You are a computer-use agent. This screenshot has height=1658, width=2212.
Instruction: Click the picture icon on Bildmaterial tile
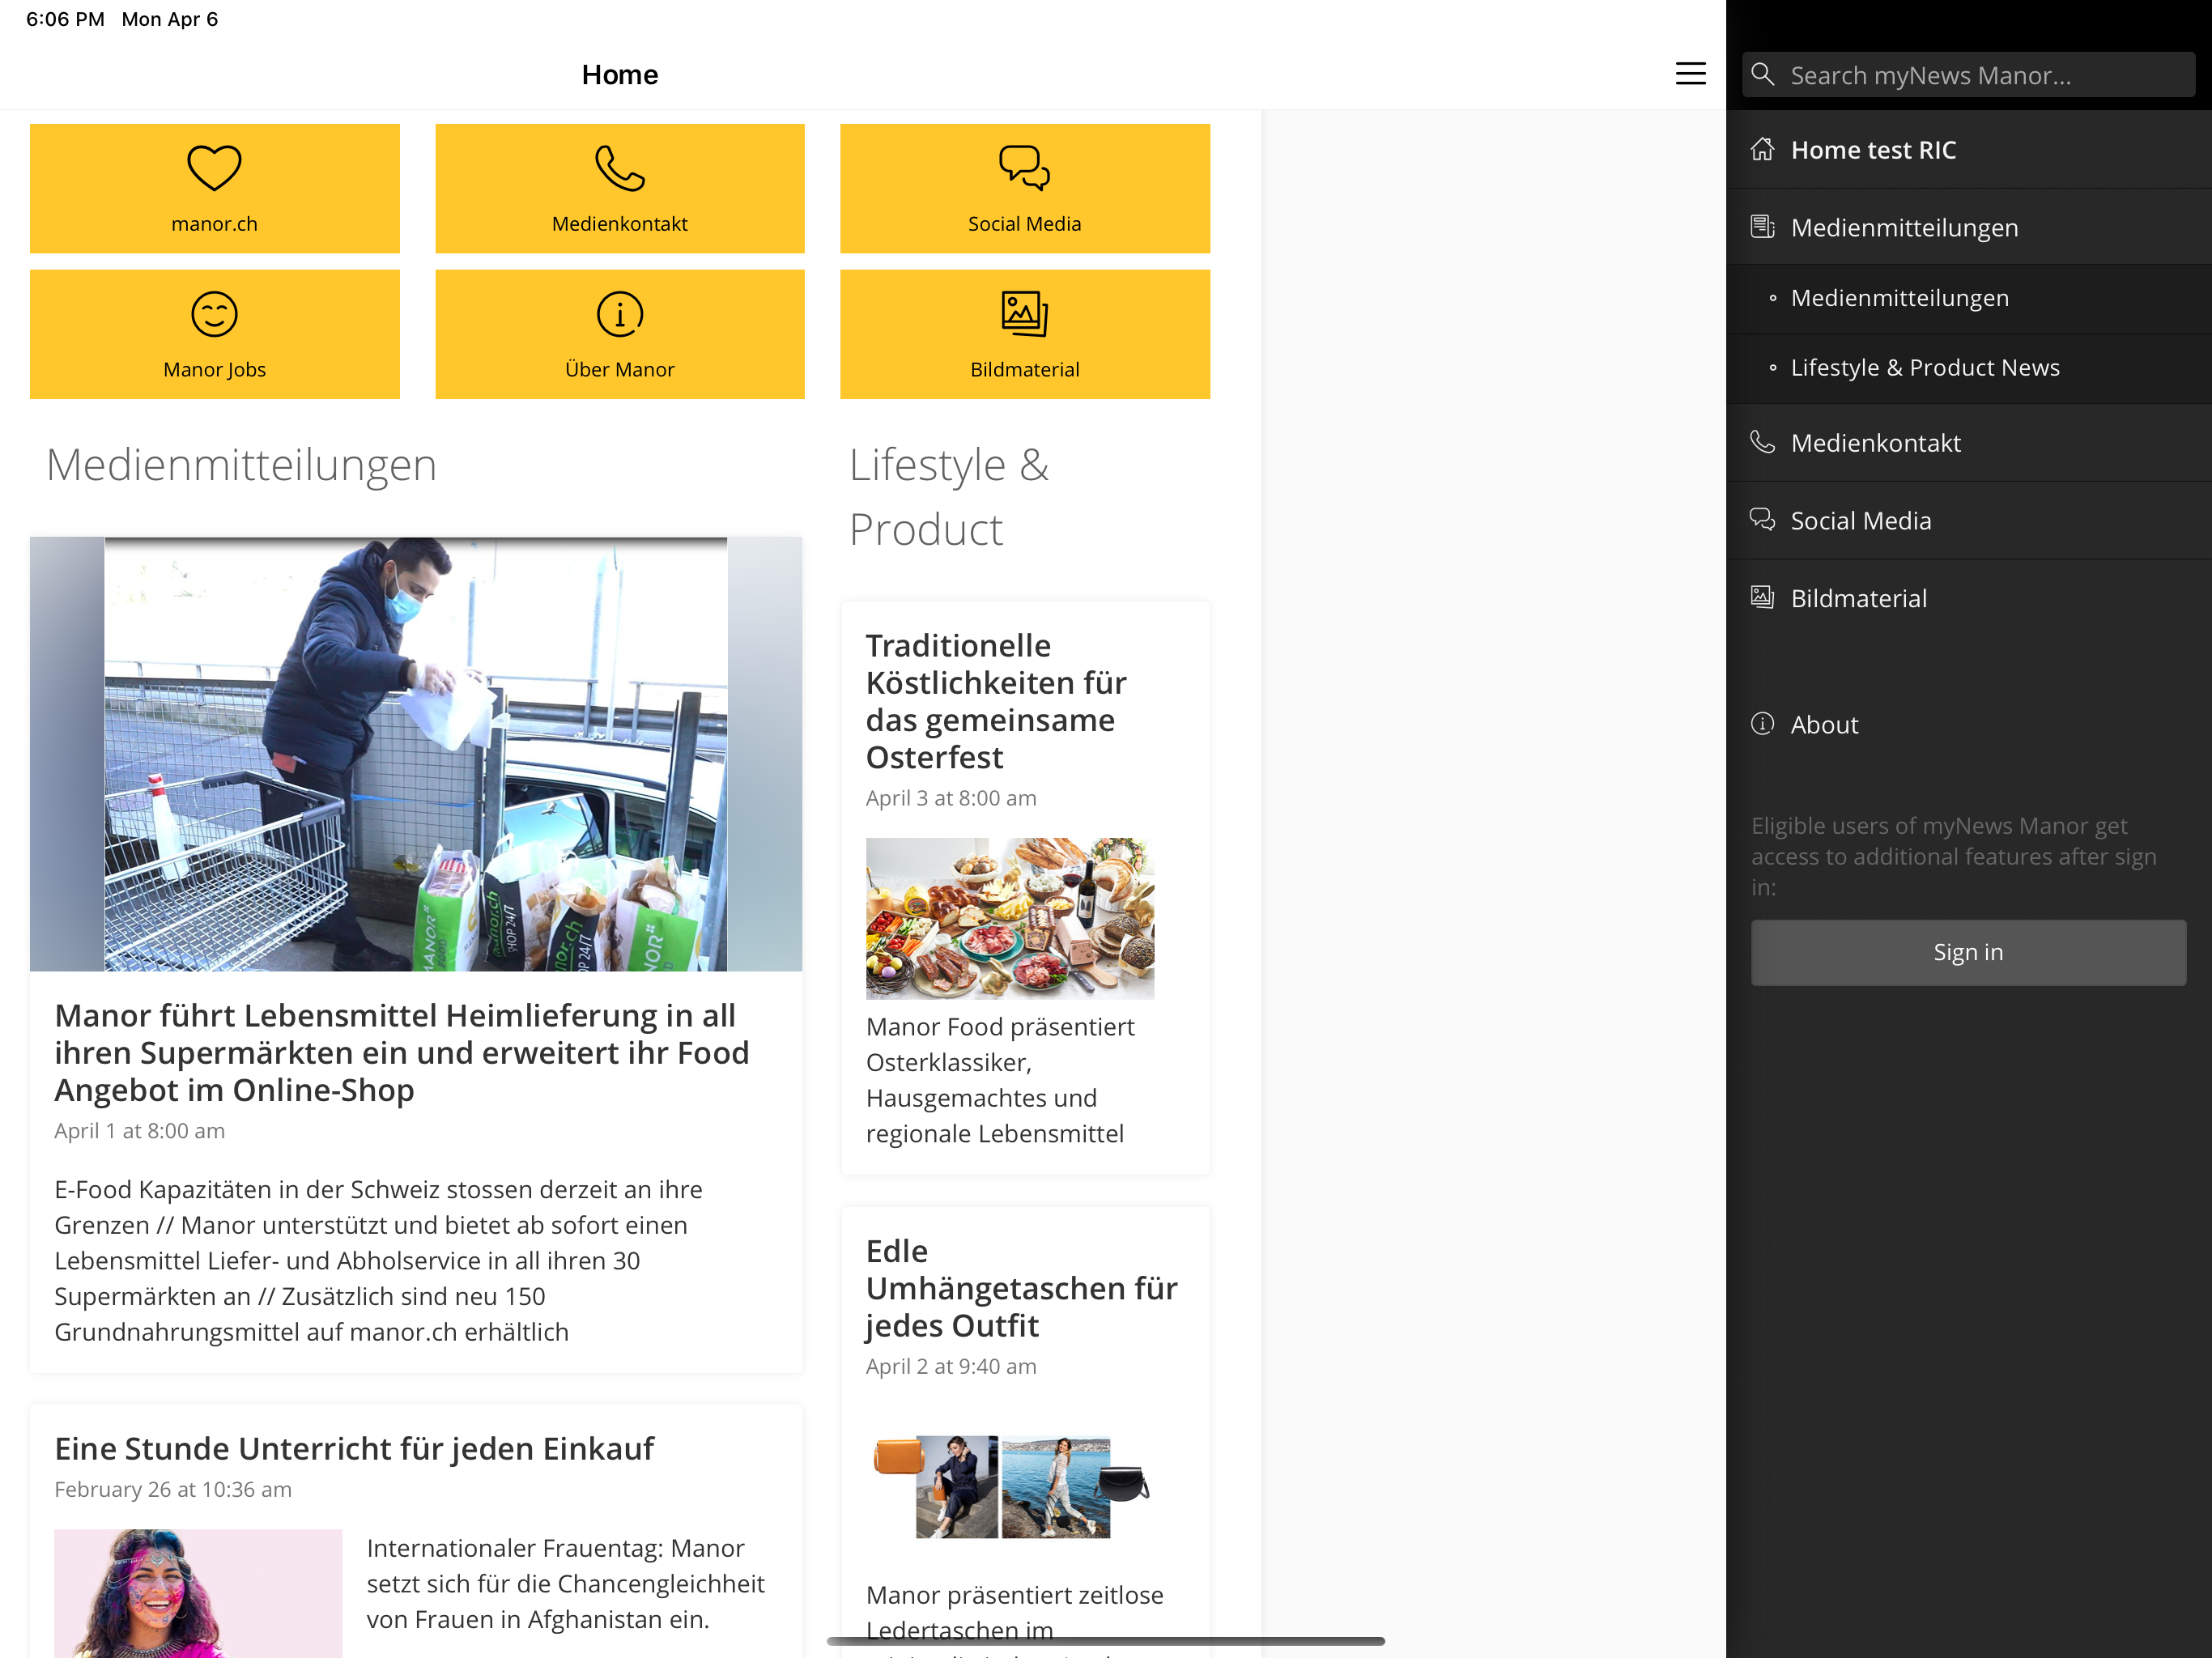pyautogui.click(x=1024, y=313)
